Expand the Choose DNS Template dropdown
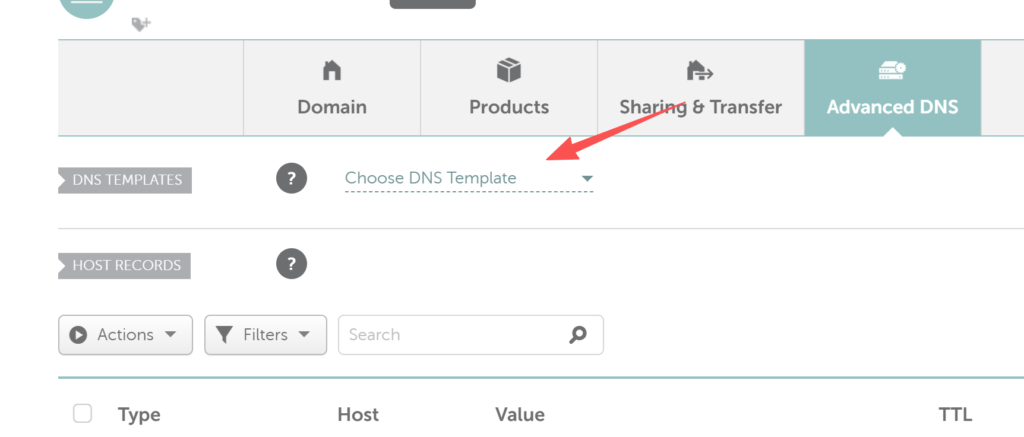The width and height of the screenshot is (1024, 437). coord(469,178)
